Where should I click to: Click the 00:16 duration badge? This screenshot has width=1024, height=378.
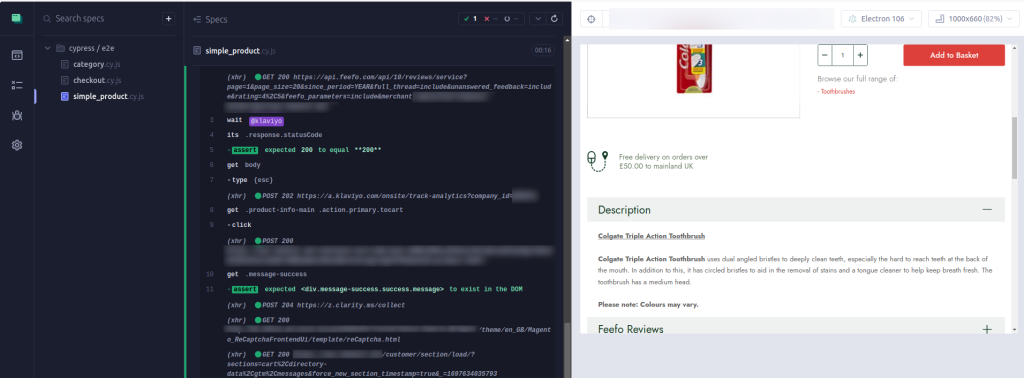click(x=543, y=50)
